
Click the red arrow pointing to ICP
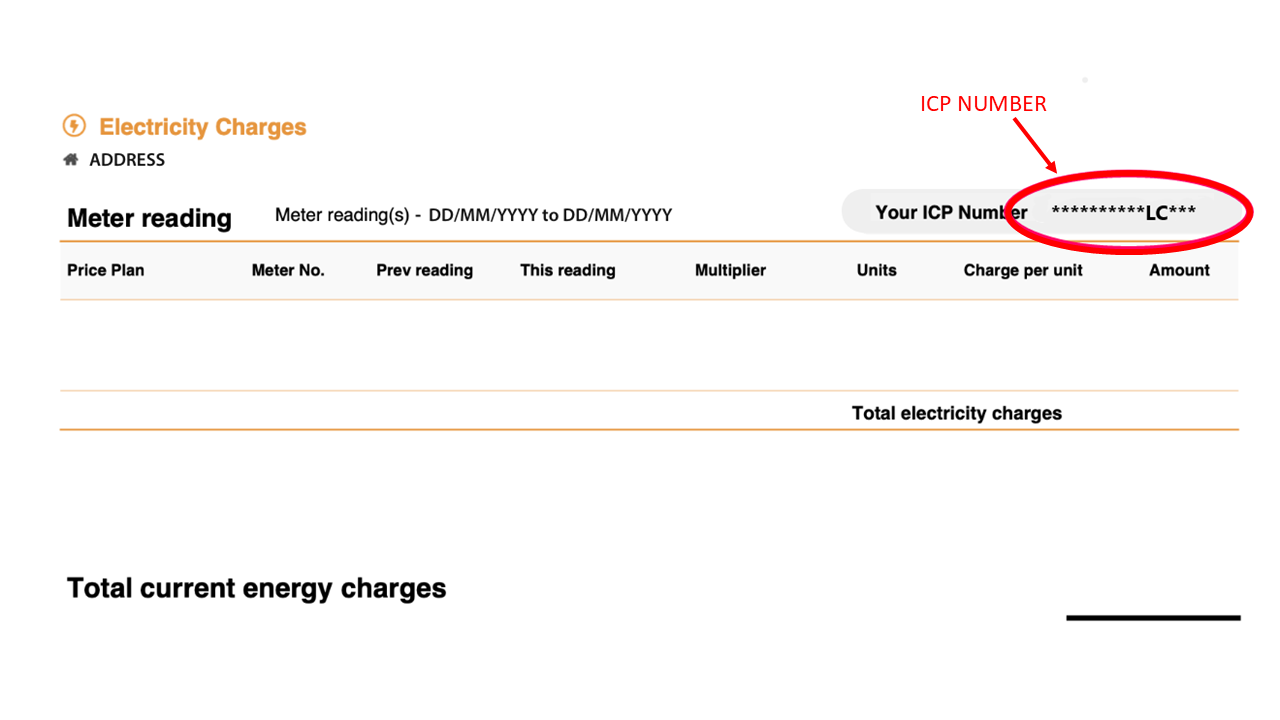1036,145
